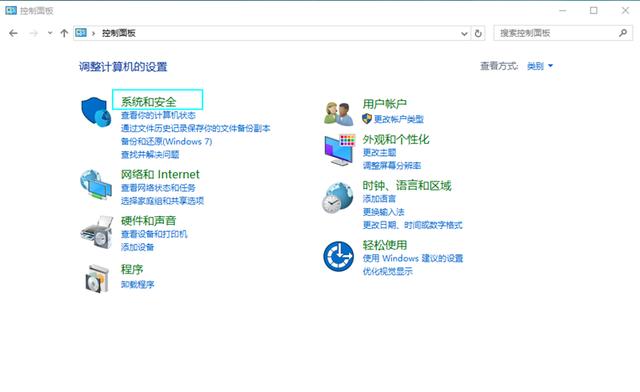Open the 用户帐户 category
This screenshot has height=392, width=640.
[x=384, y=104]
